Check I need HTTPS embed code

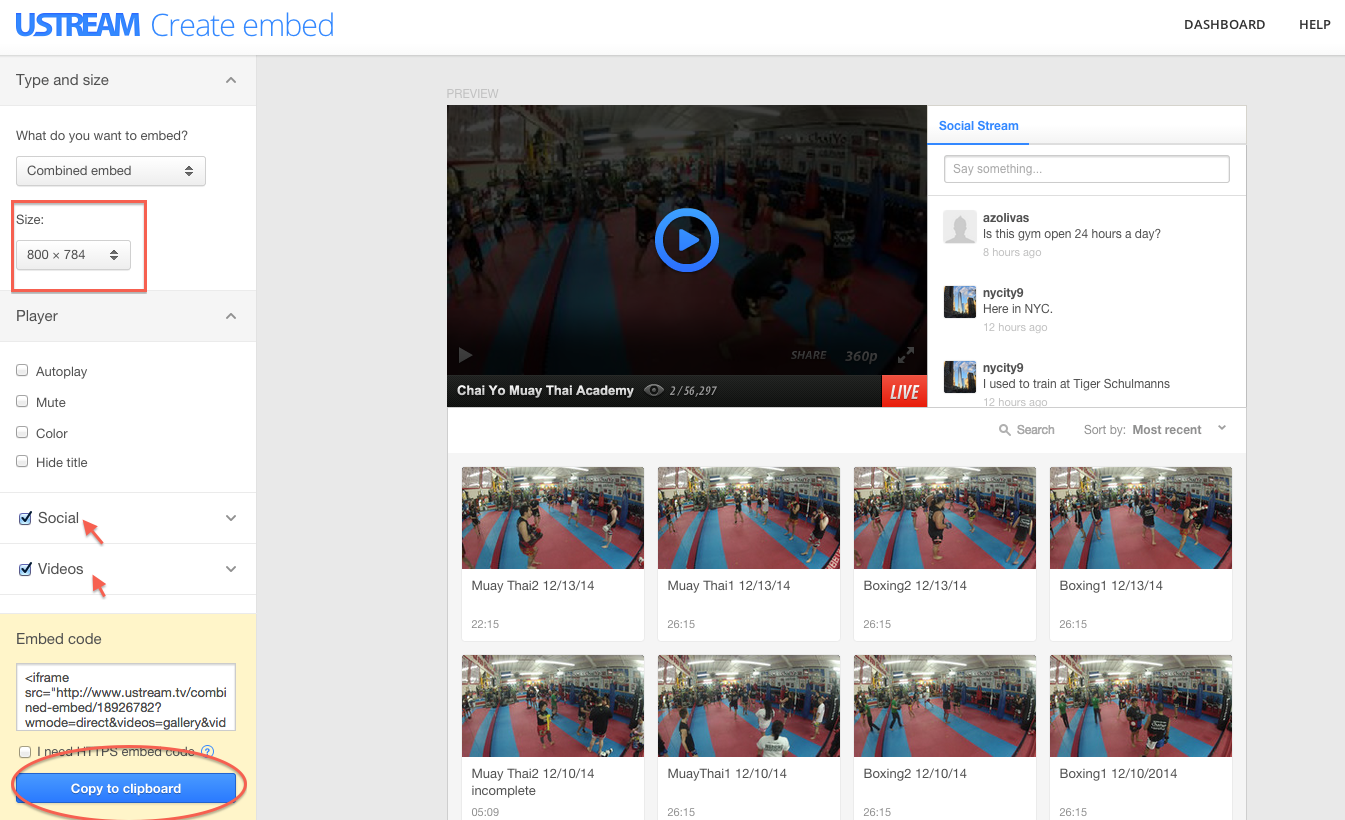tap(24, 751)
